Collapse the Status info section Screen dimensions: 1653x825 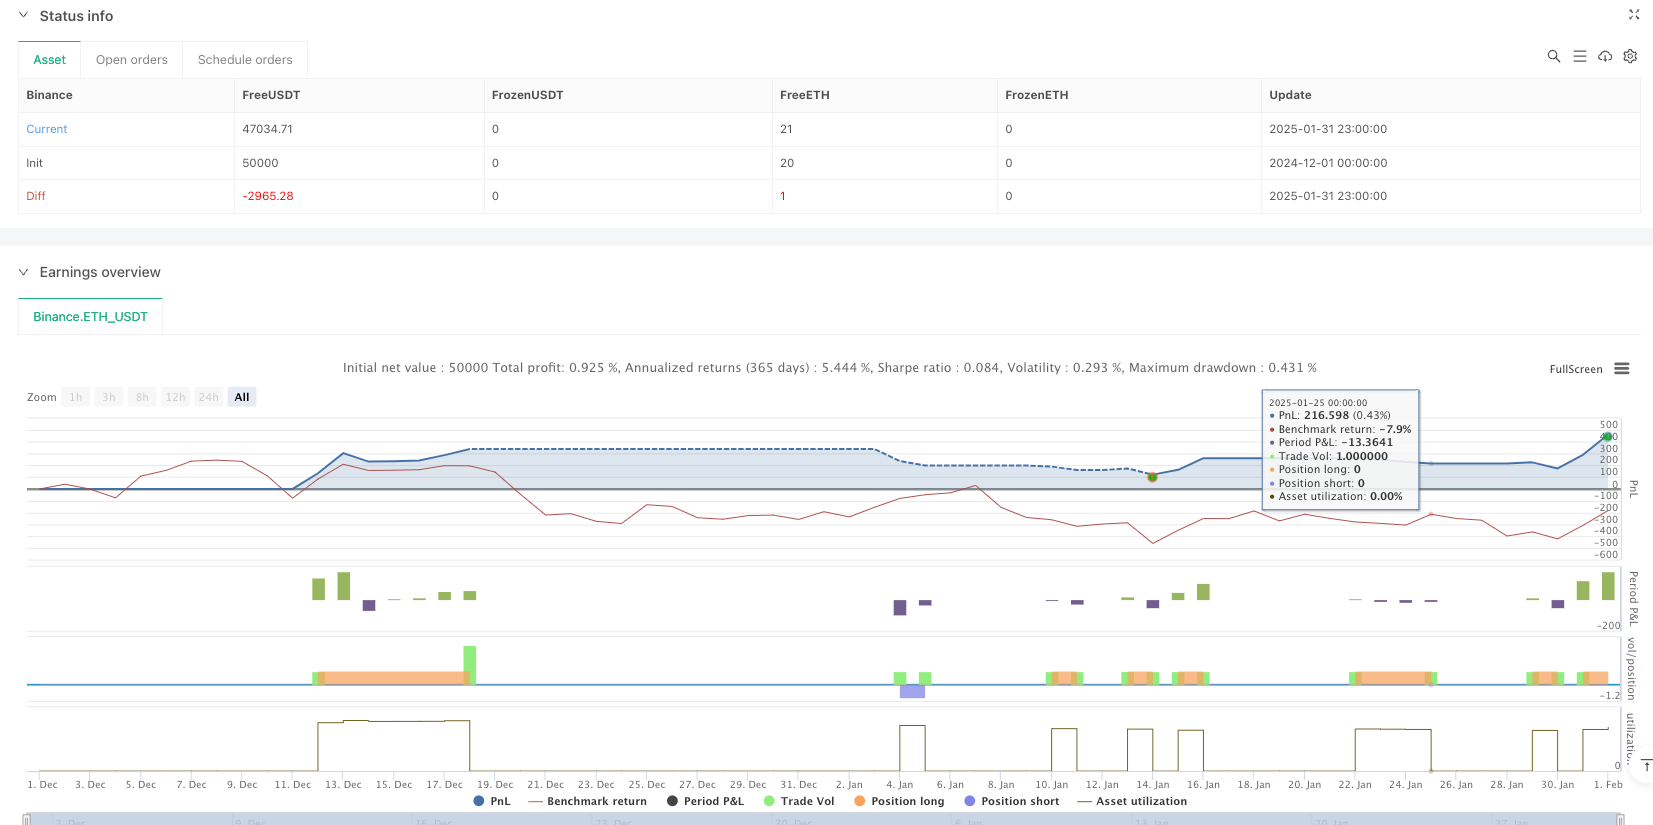pyautogui.click(x=24, y=16)
